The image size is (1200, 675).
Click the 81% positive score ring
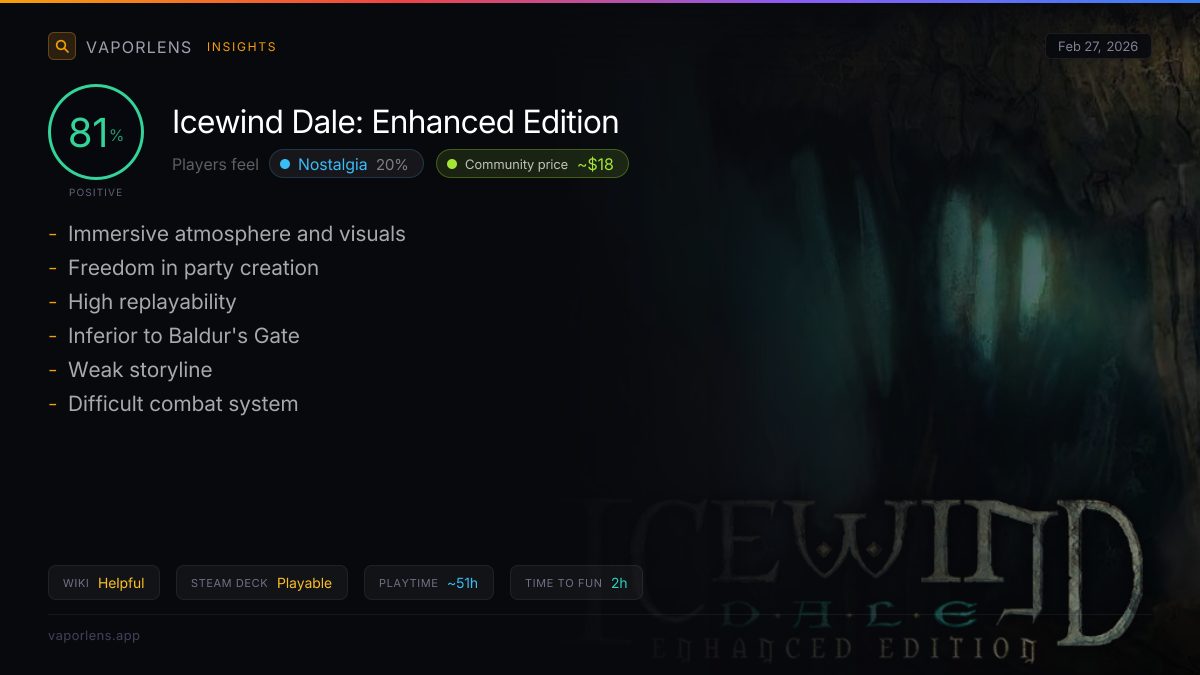pos(96,132)
